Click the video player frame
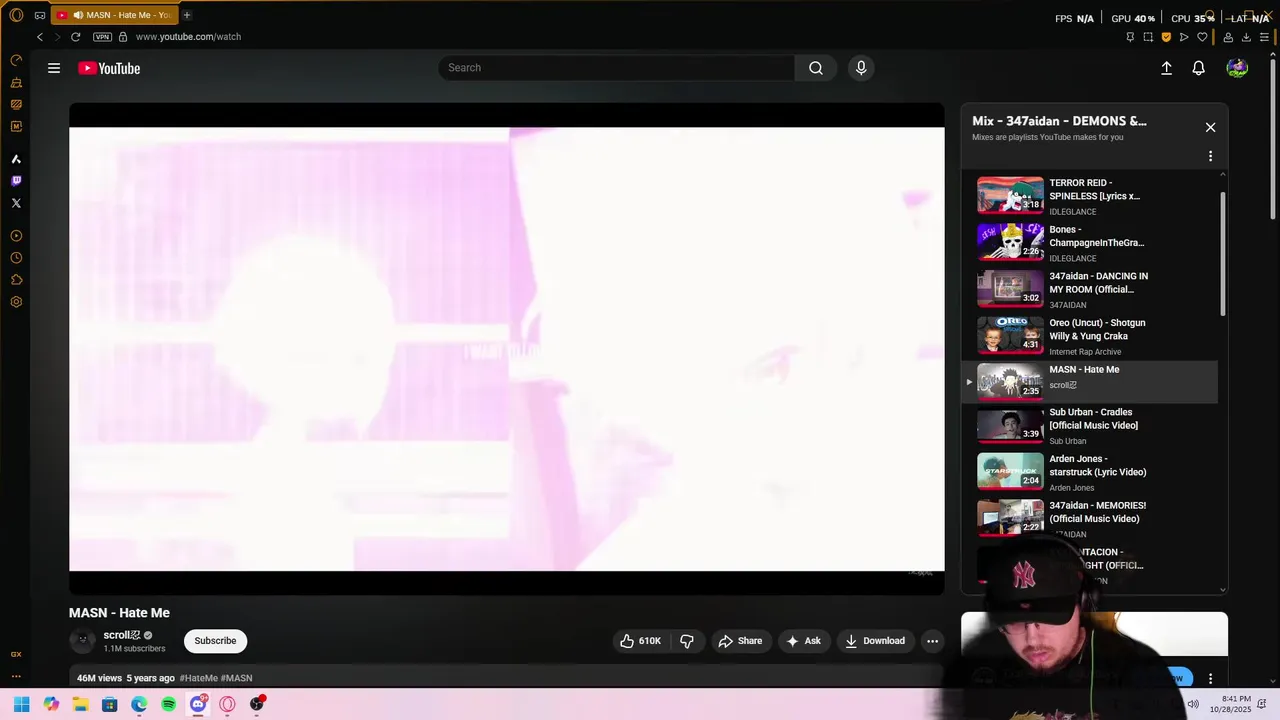1280x720 pixels. tap(506, 349)
